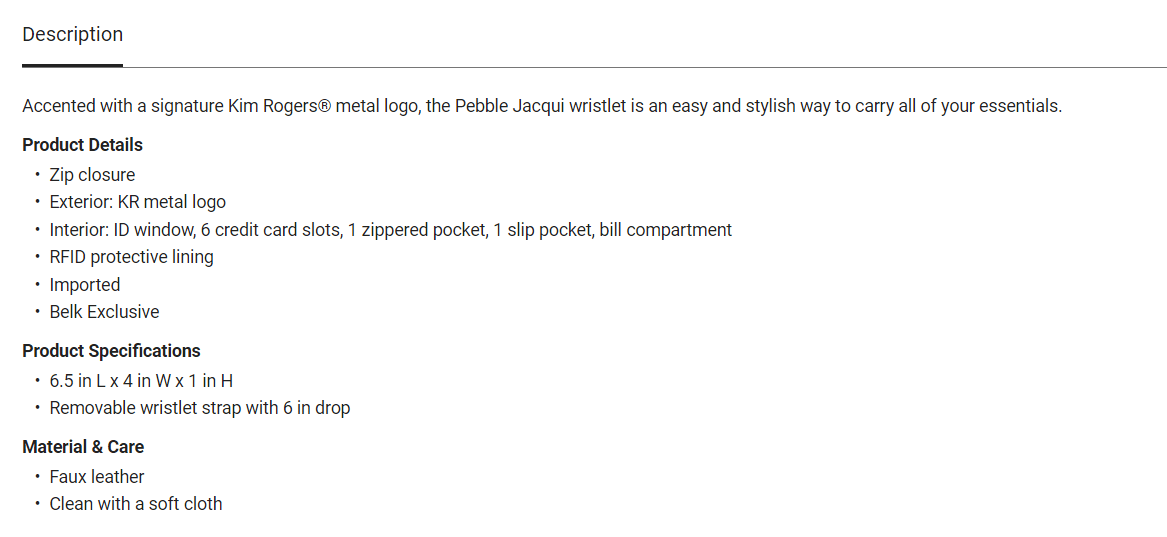Viewport: 1167px width, 537px height.
Task: Click the Belk Exclusive bullet item
Action: coord(104,312)
